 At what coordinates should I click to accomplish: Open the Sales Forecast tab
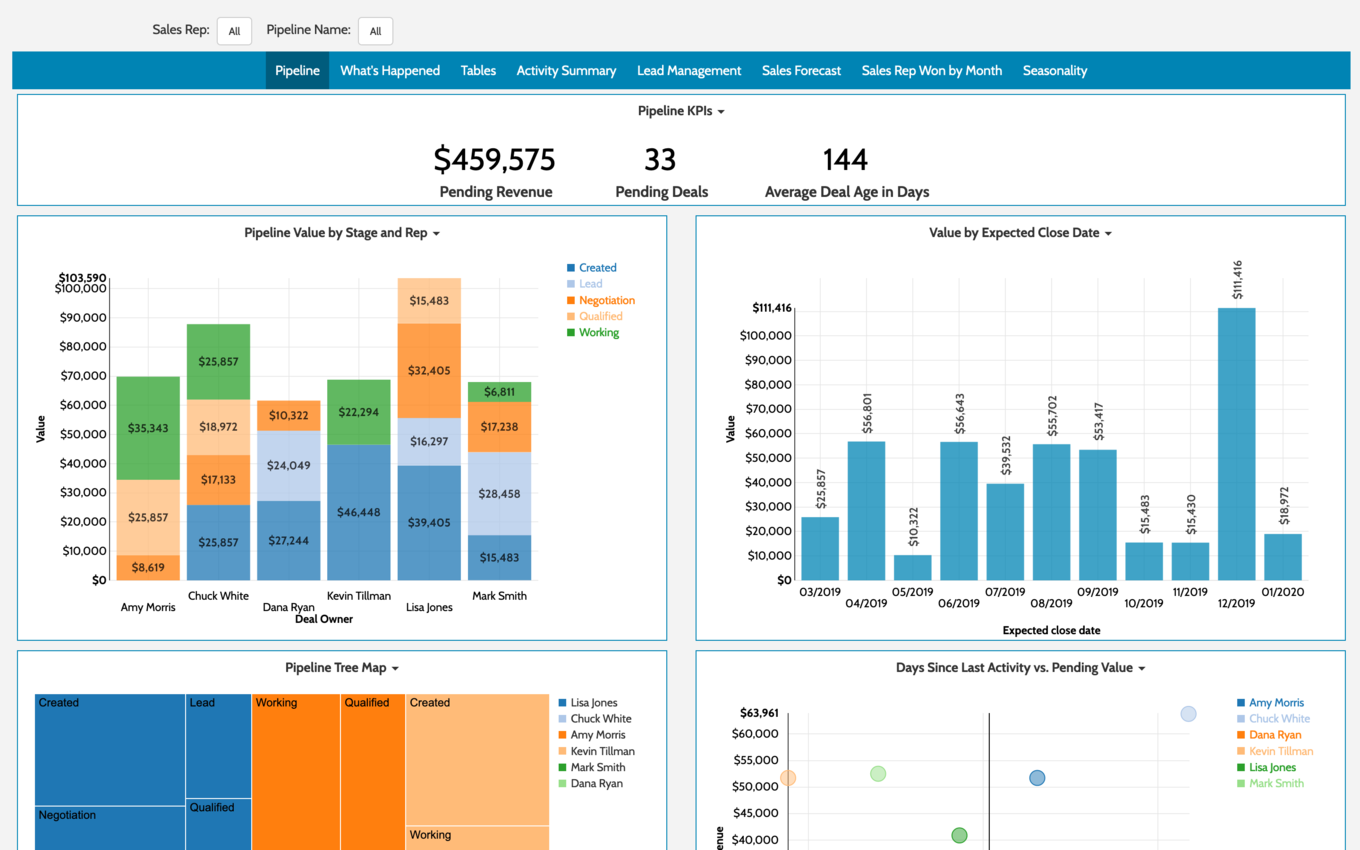click(801, 71)
